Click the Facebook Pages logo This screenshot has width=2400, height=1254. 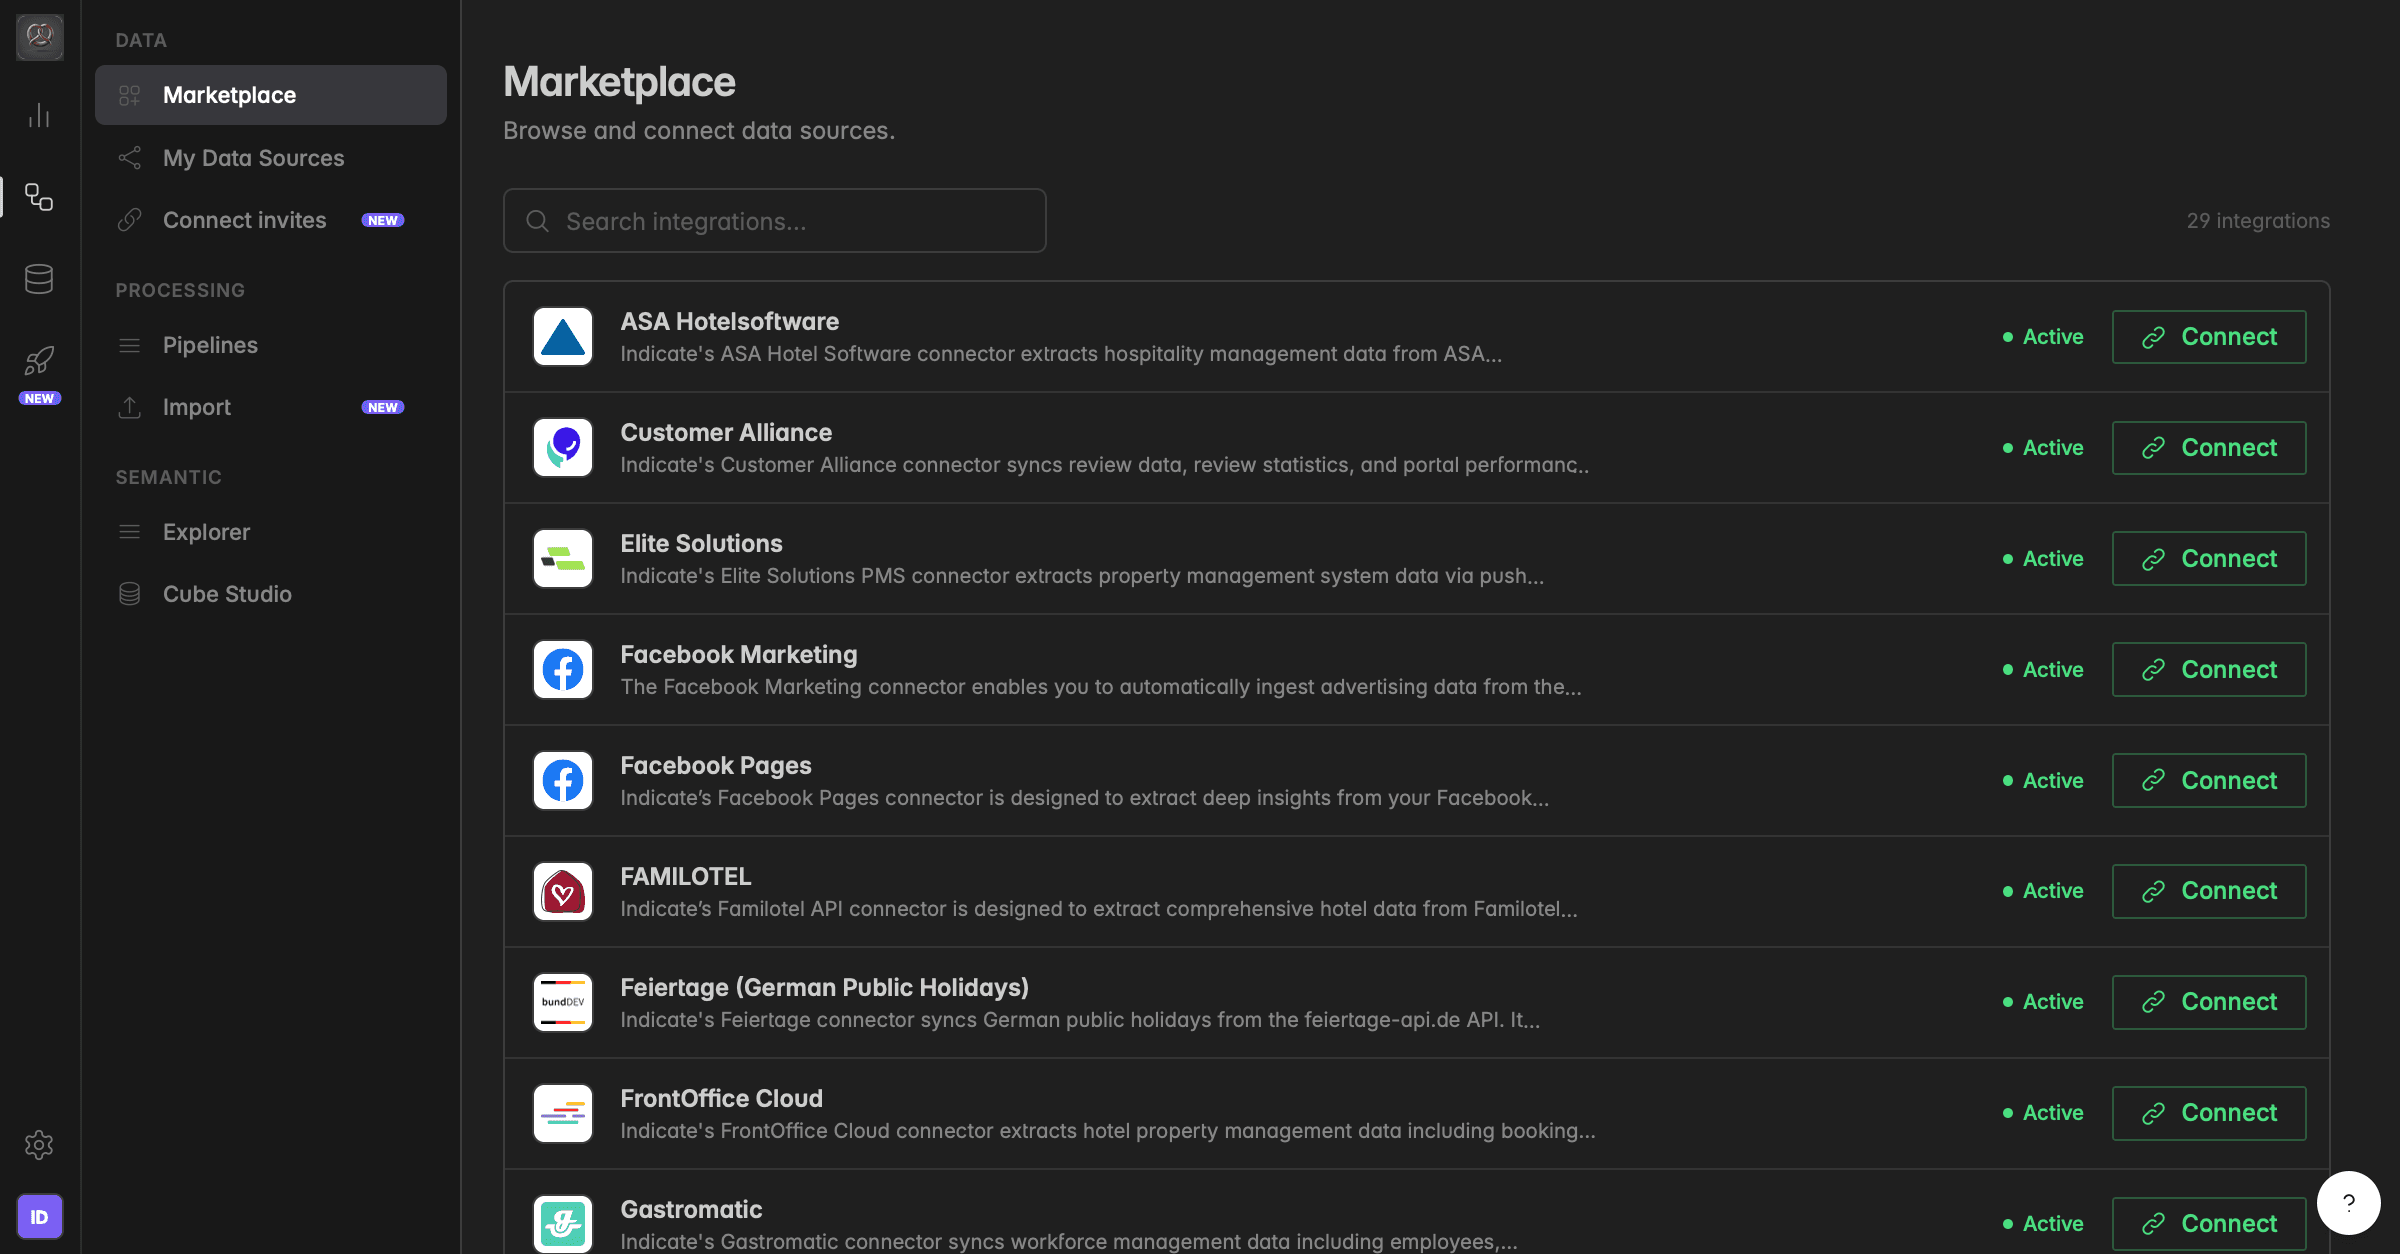563,781
